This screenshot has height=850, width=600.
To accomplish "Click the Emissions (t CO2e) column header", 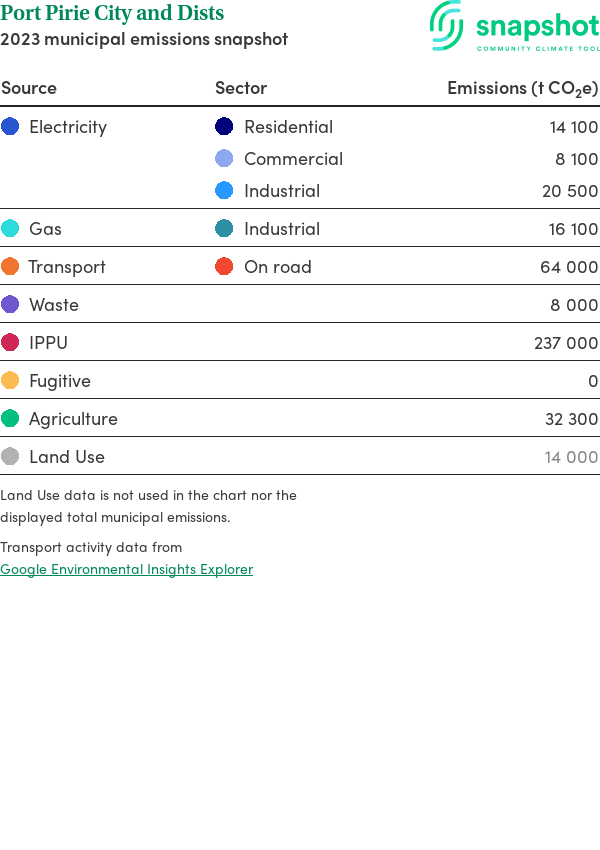I will (522, 88).
